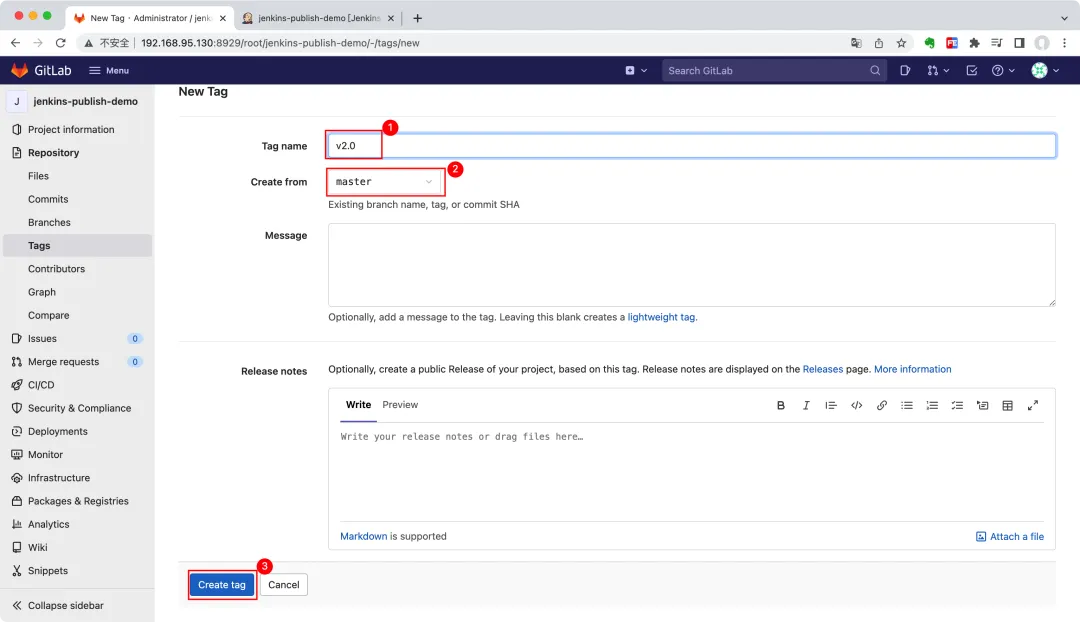Click the release notes text area
This screenshot has width=1080, height=622.
[692, 472]
